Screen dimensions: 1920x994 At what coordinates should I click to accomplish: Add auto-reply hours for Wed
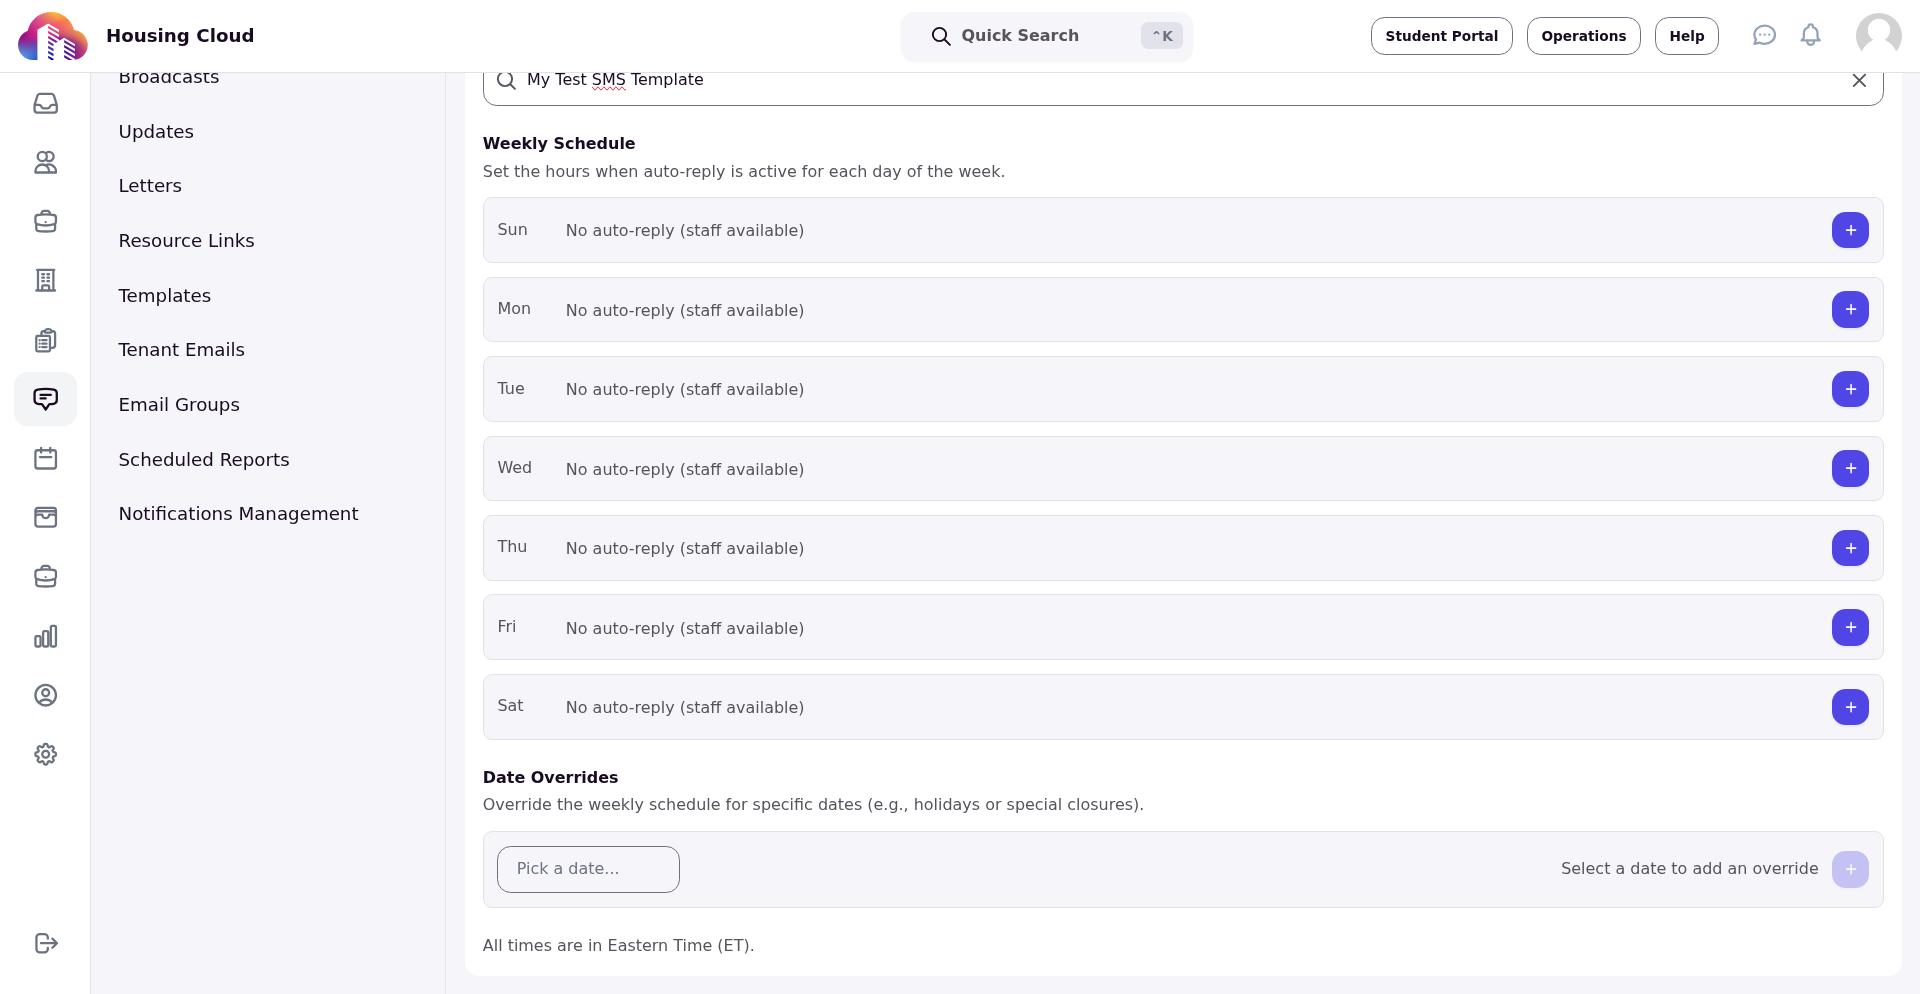coord(1850,469)
